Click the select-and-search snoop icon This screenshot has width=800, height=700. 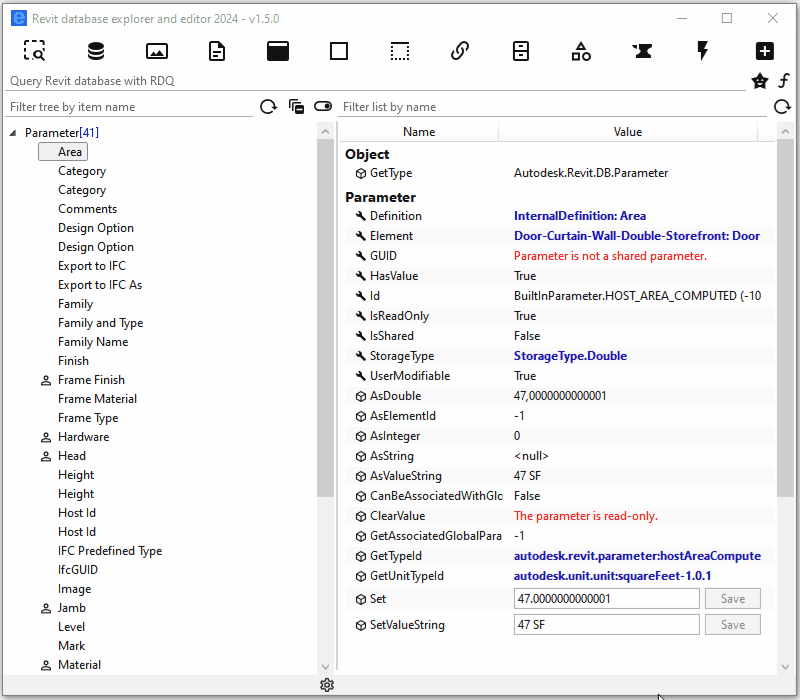pos(35,51)
